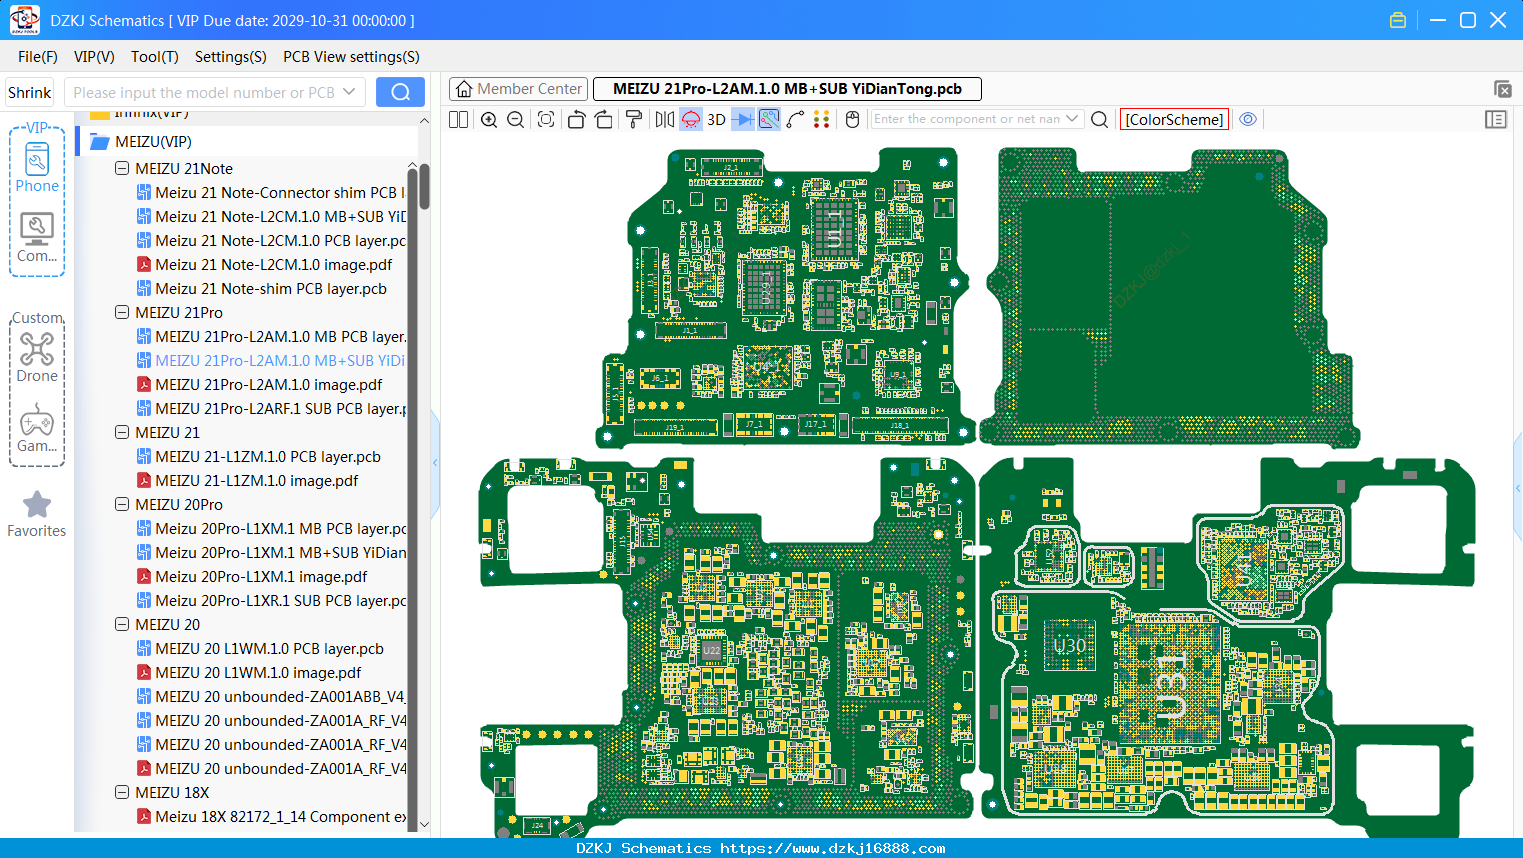The width and height of the screenshot is (1523, 858).
Task: Close the open PCB document tab
Action: (1502, 89)
